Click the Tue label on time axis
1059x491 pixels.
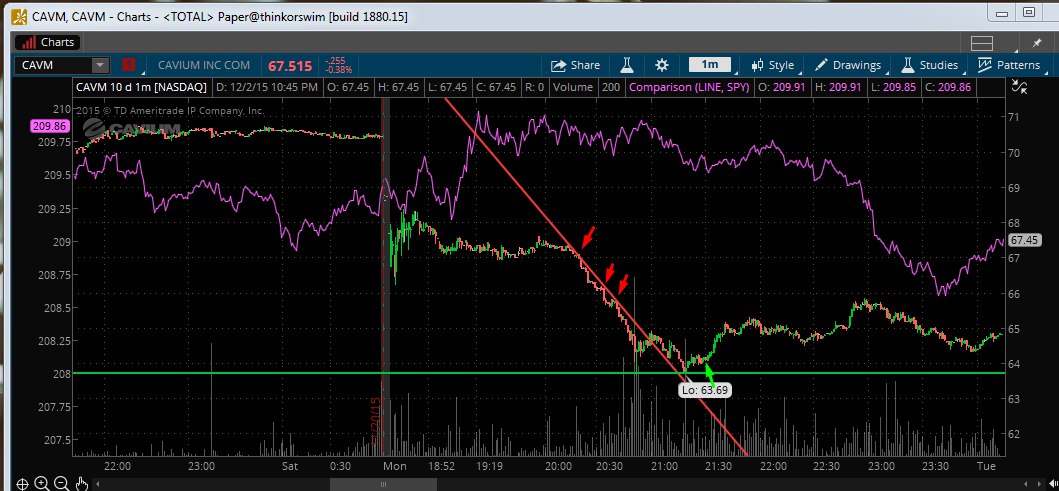(987, 466)
